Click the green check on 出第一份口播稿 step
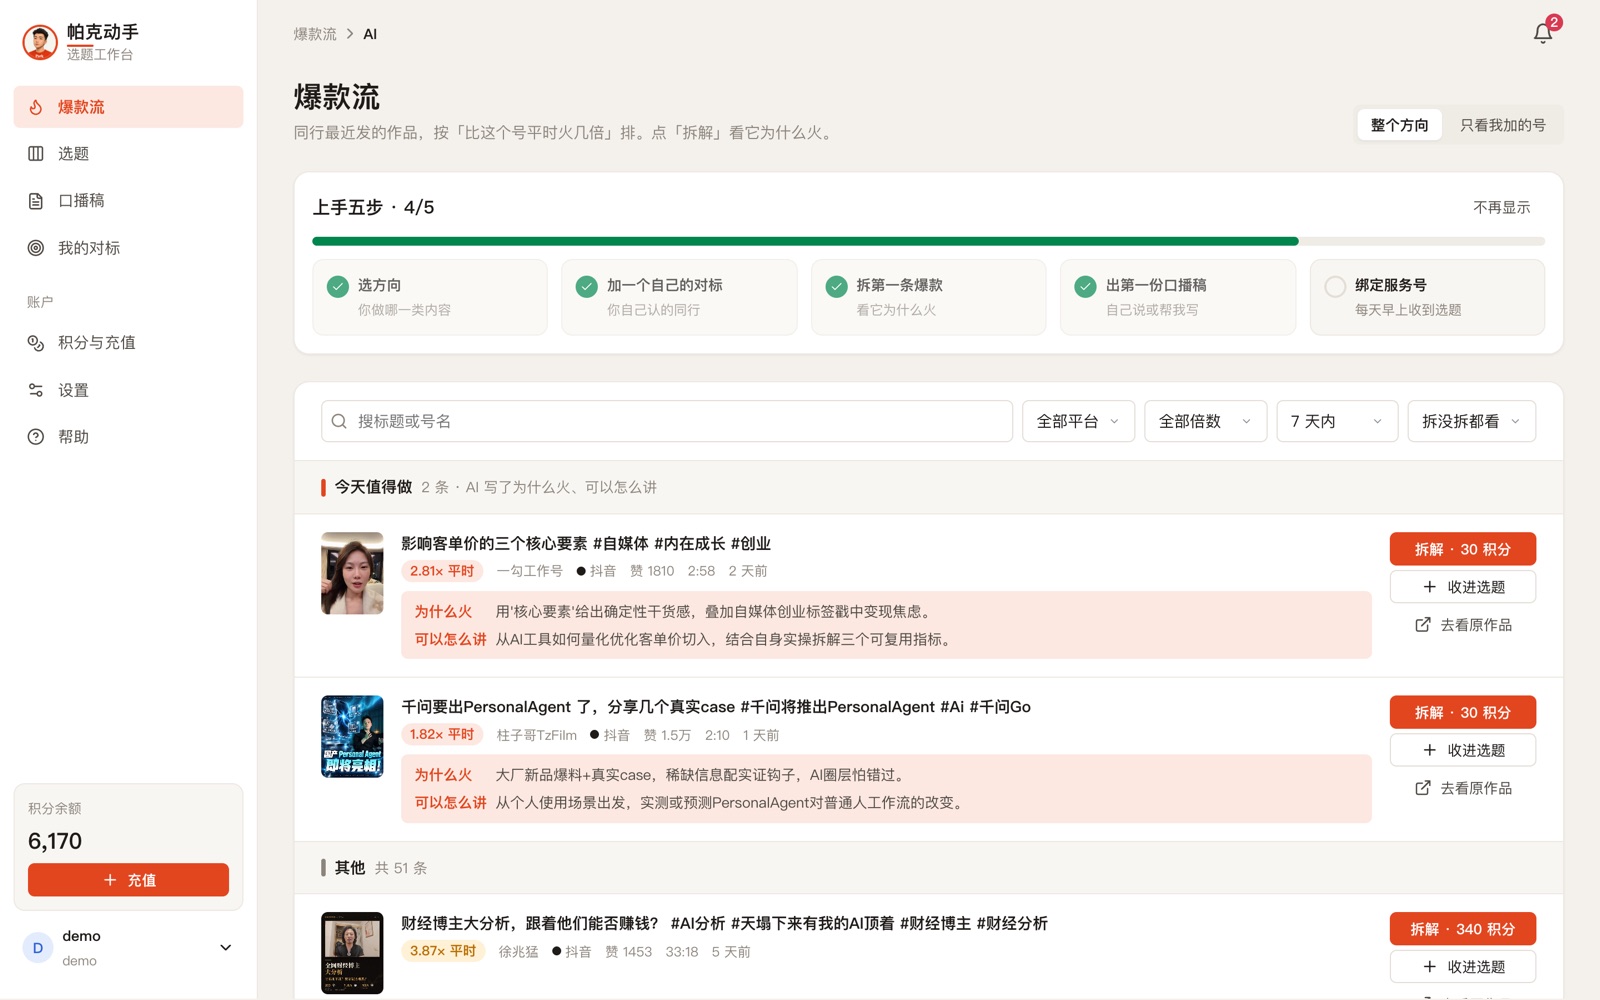 pos(1085,287)
